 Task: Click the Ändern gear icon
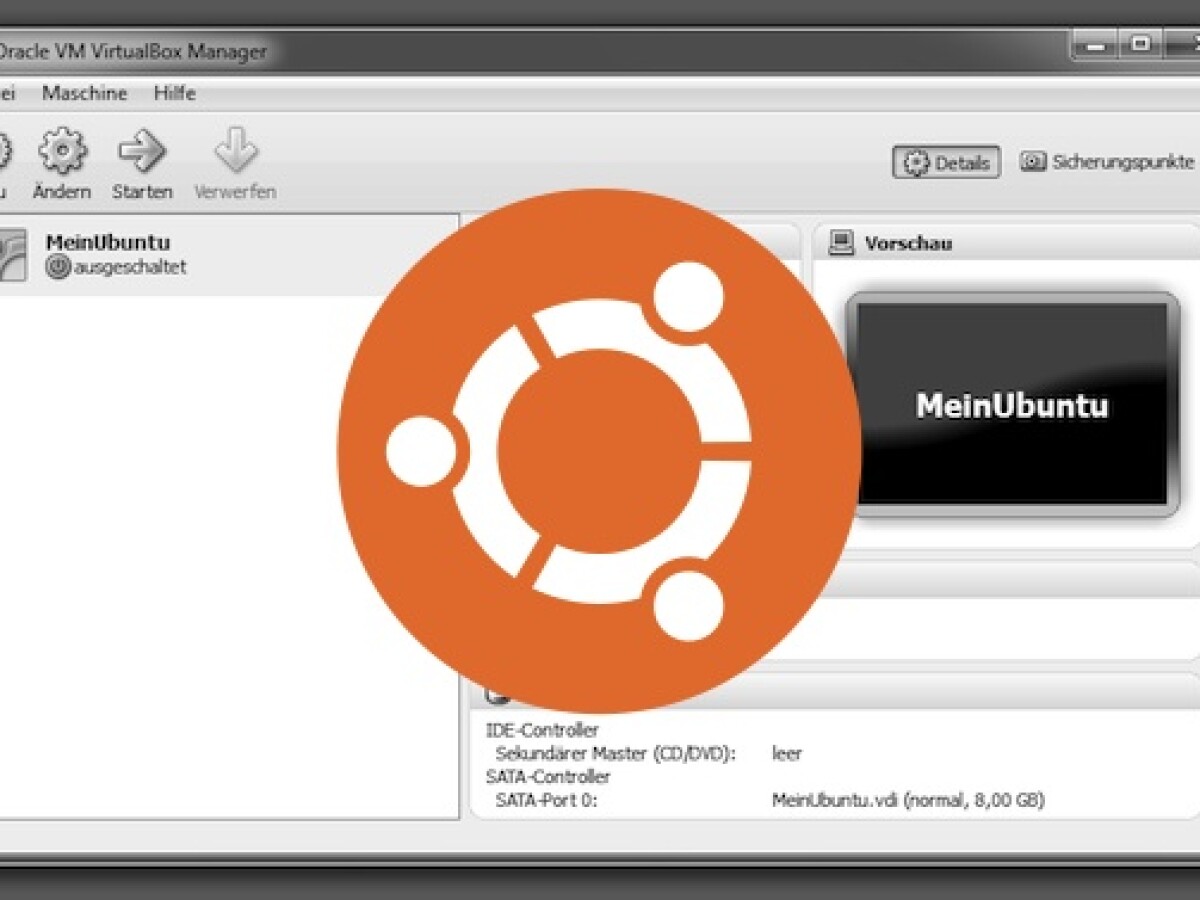pyautogui.click(x=62, y=152)
